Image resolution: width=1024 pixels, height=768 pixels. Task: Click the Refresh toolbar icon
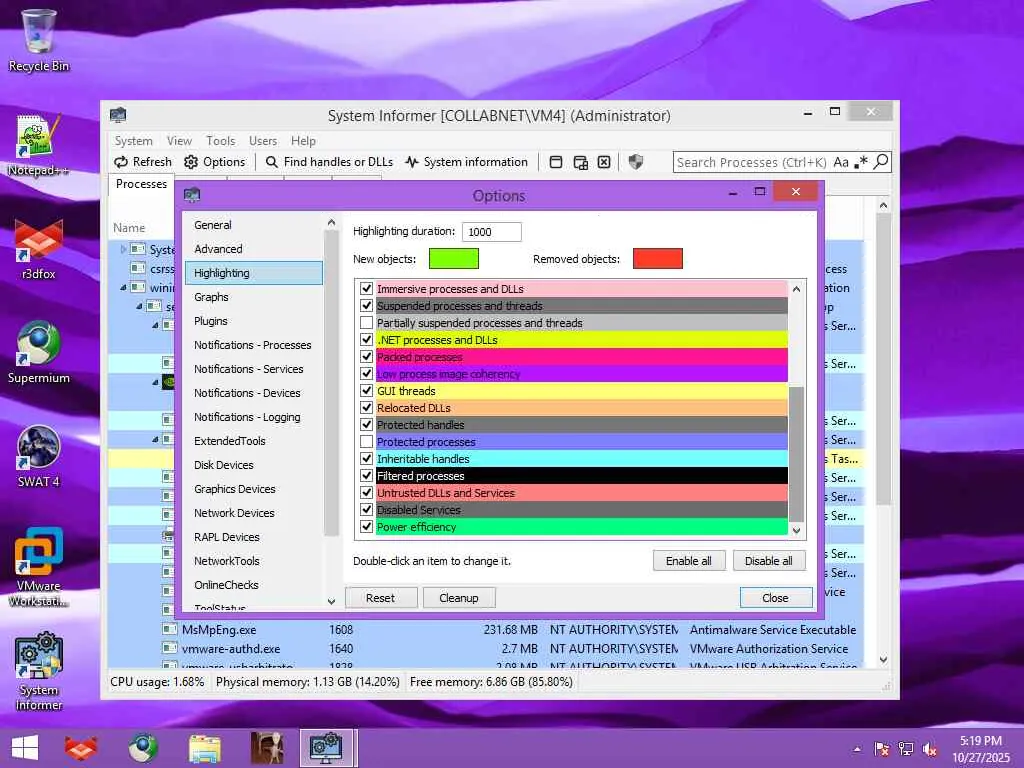click(121, 162)
